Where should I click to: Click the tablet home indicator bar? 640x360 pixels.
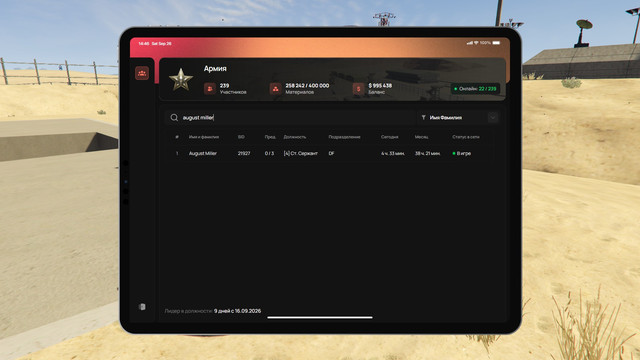[x=320, y=317]
